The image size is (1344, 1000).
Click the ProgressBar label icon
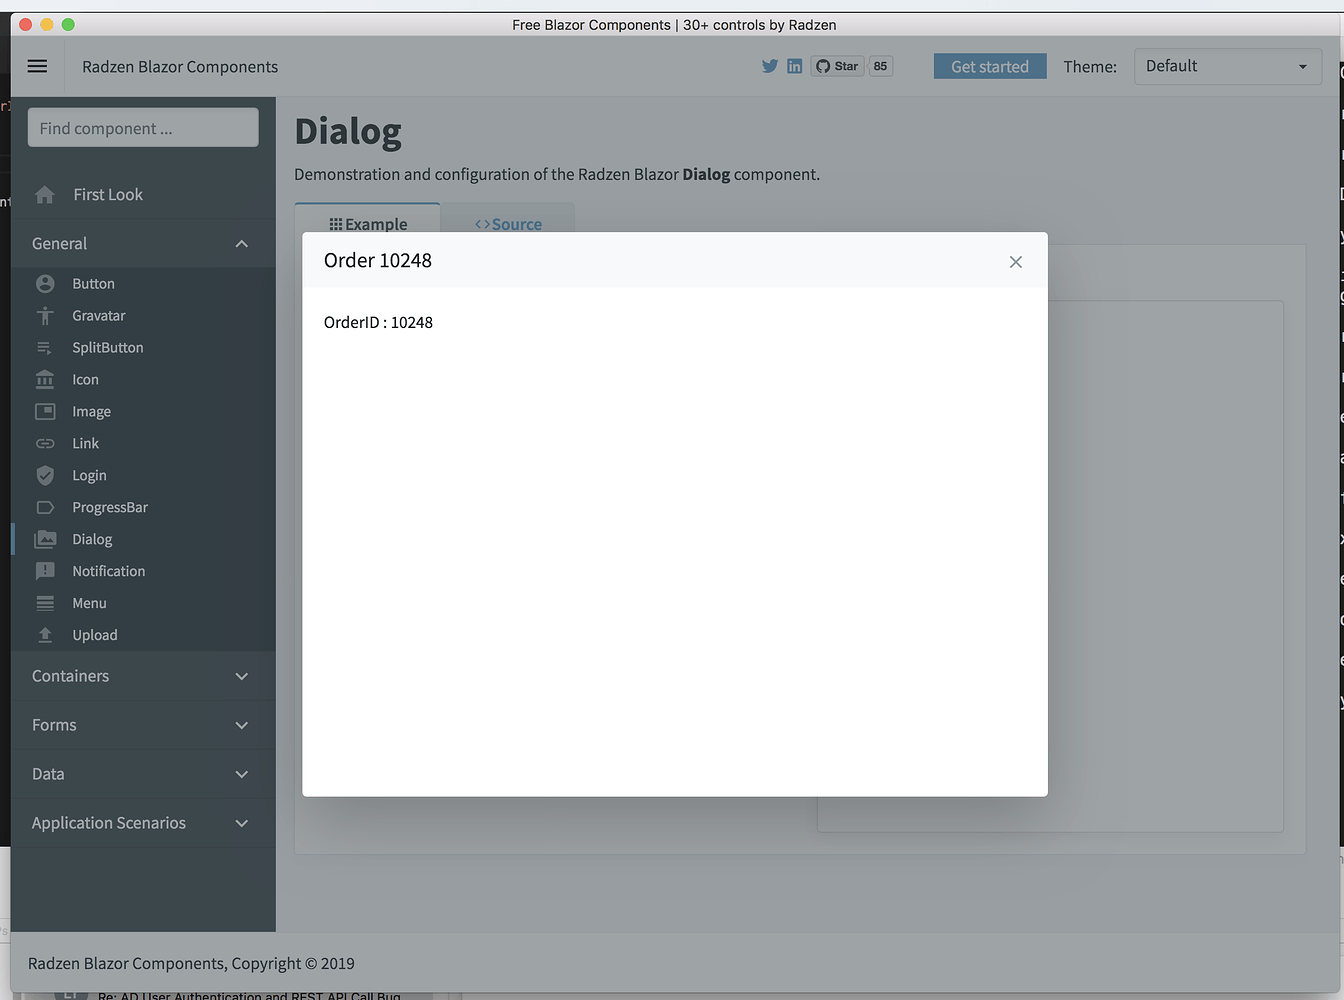[45, 508]
